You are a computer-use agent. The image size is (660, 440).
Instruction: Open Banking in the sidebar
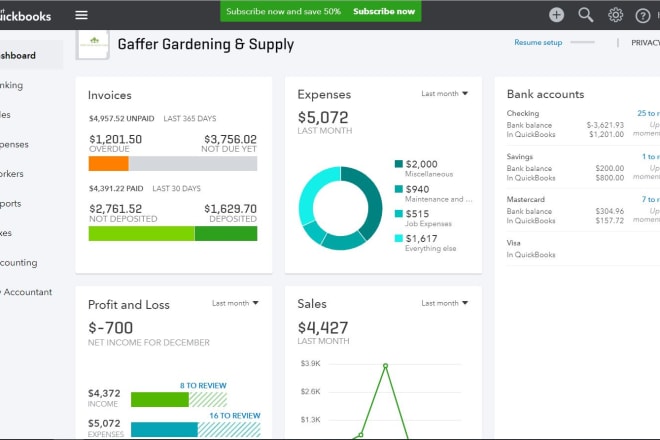coord(12,85)
